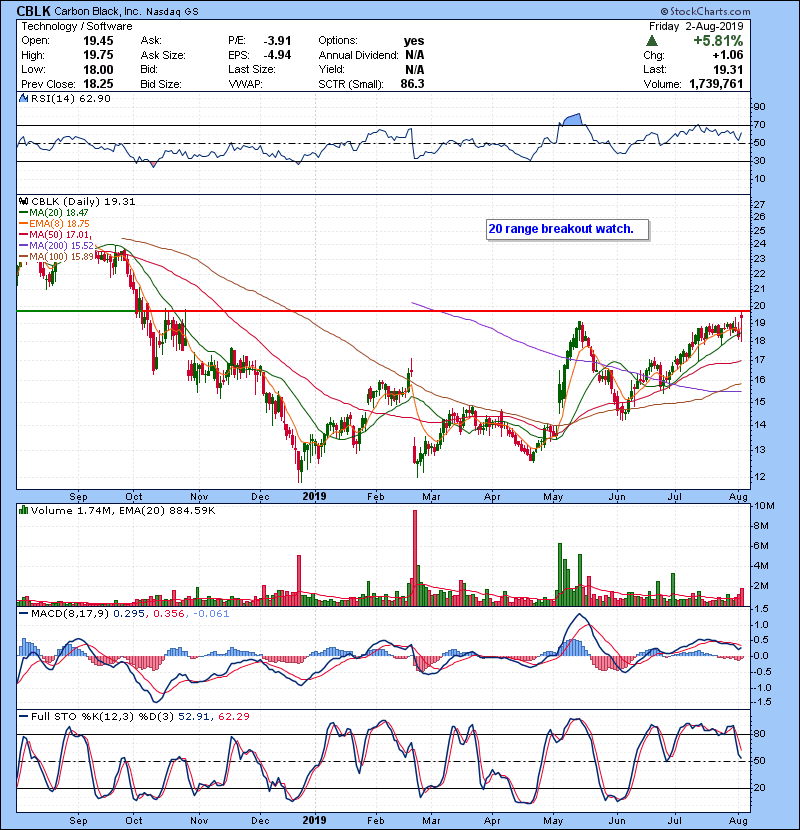Screen dimensions: 800x830
Task: Click the SCTR (Small) value 86.3
Action: 412,84
